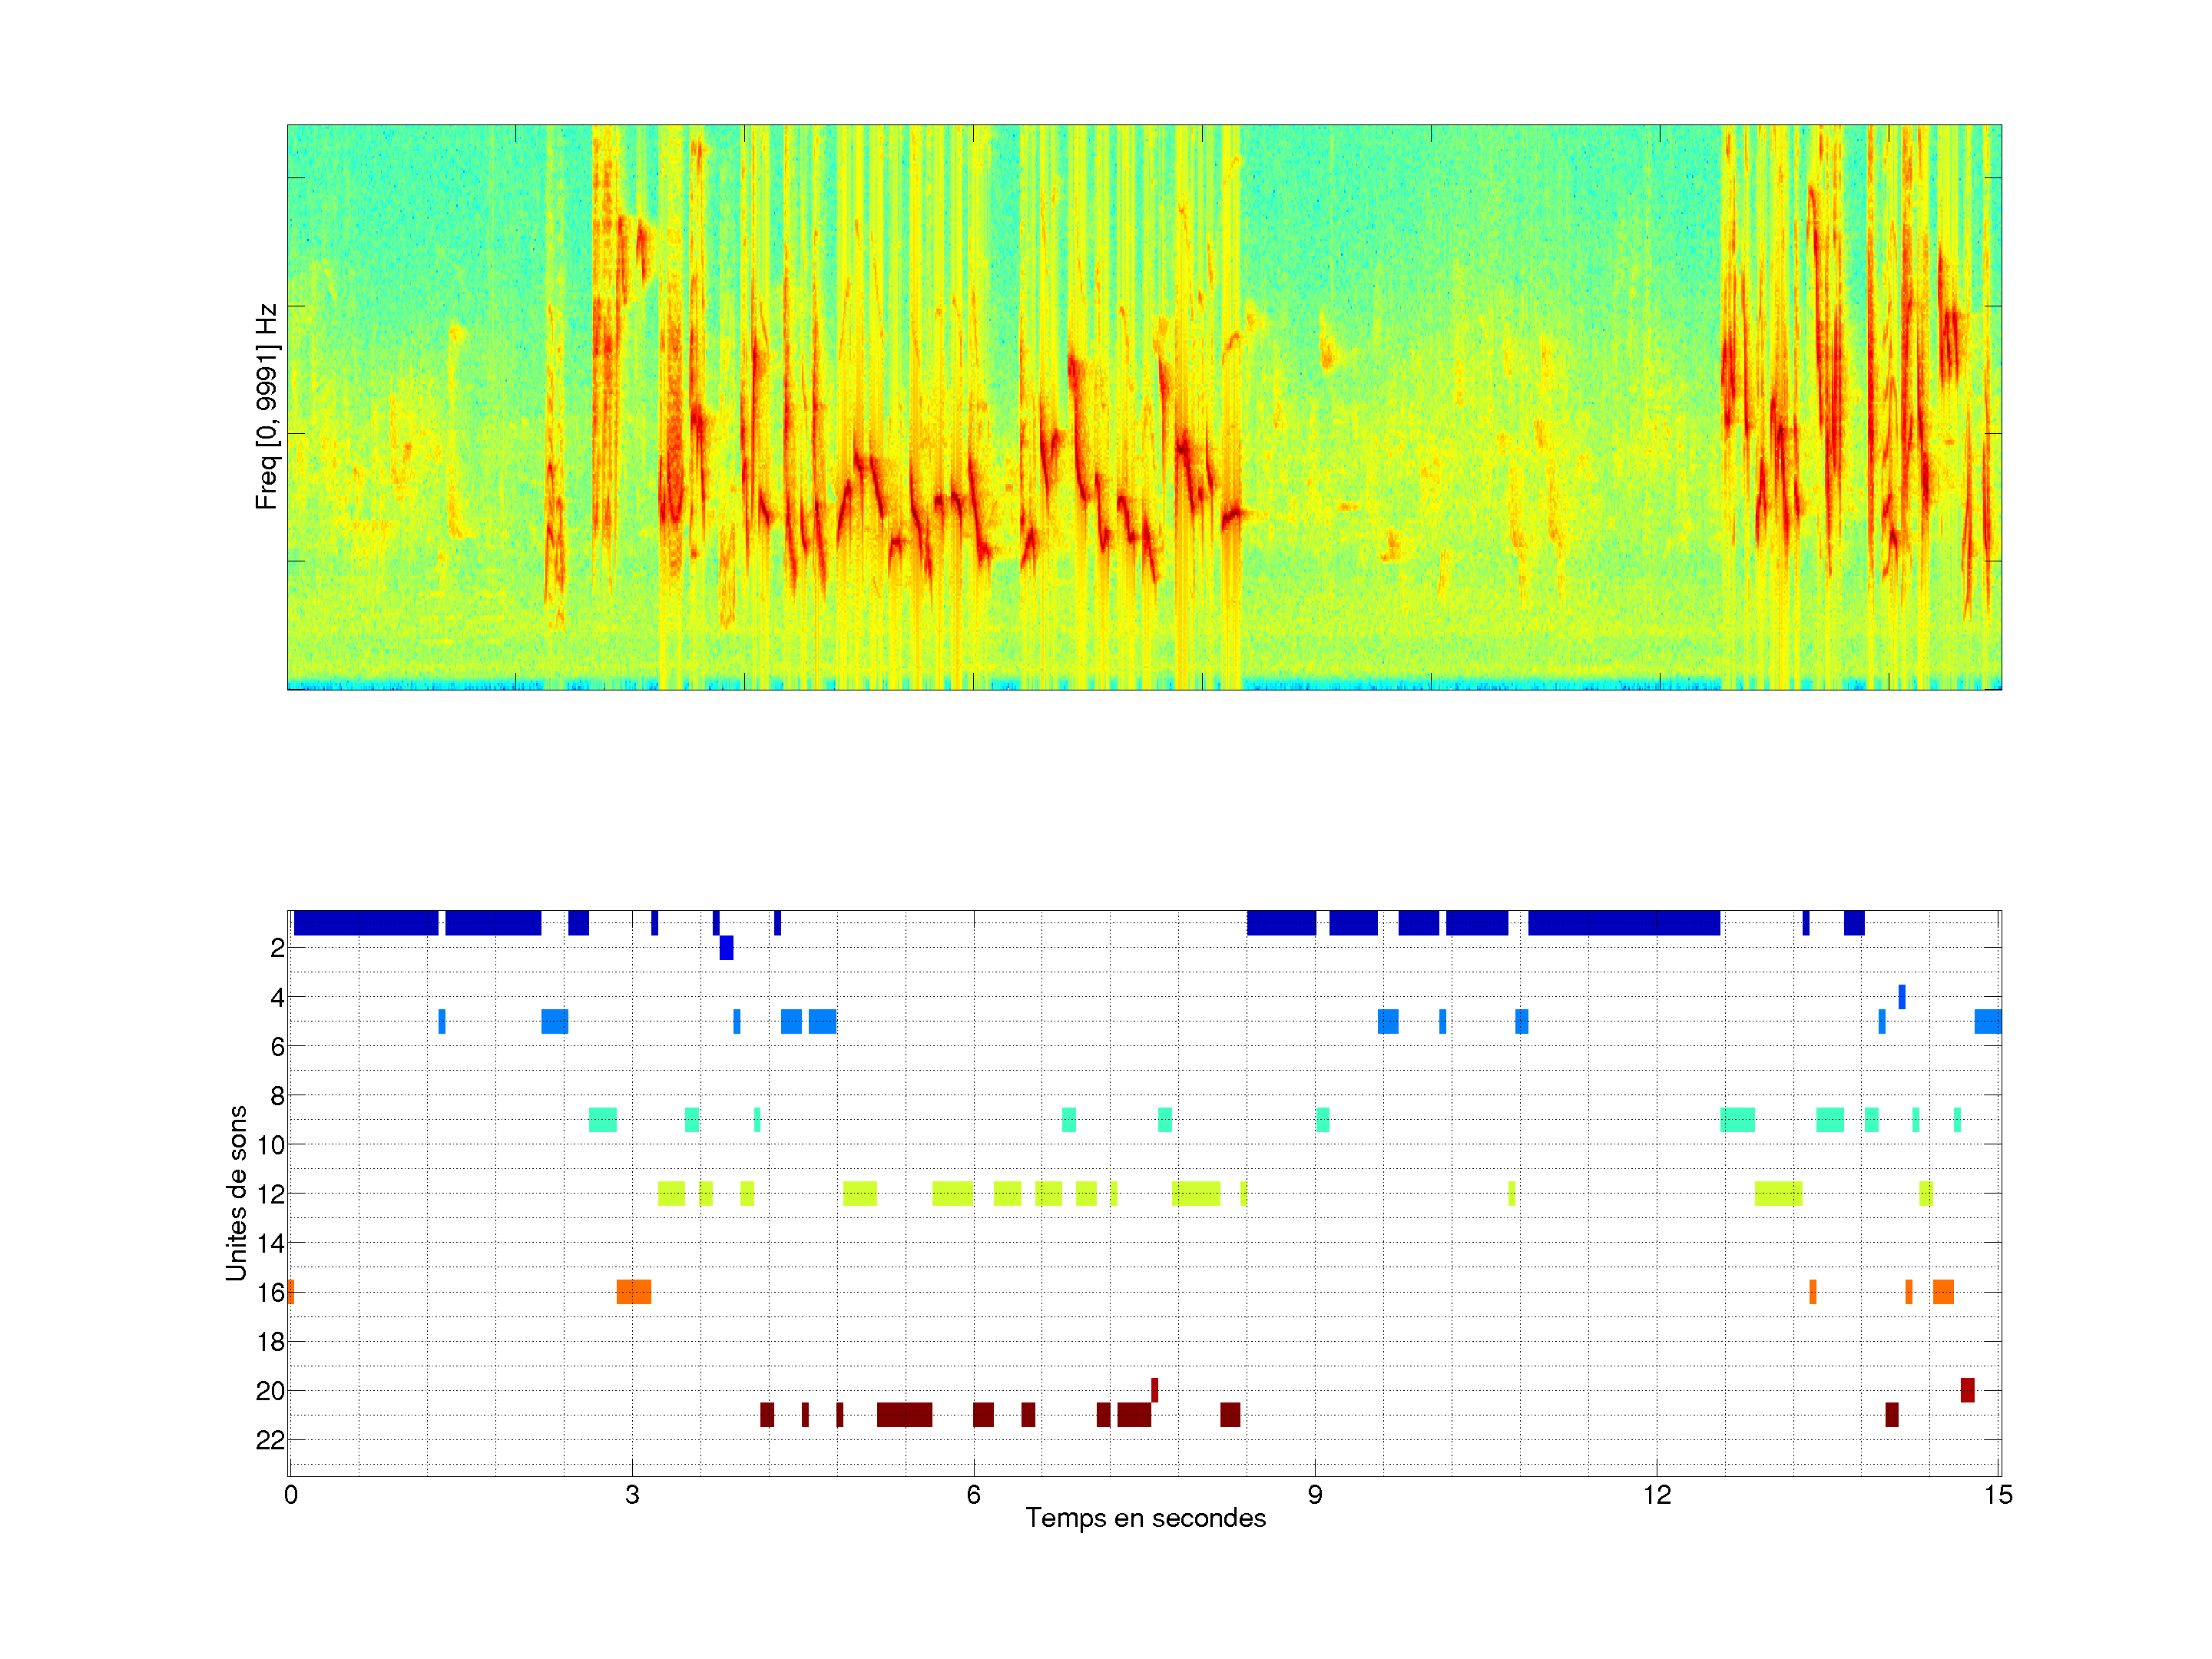The width and height of the screenshot is (2212, 1659).
Task: Click the y-axis tick label '16'
Action: 270,1292
